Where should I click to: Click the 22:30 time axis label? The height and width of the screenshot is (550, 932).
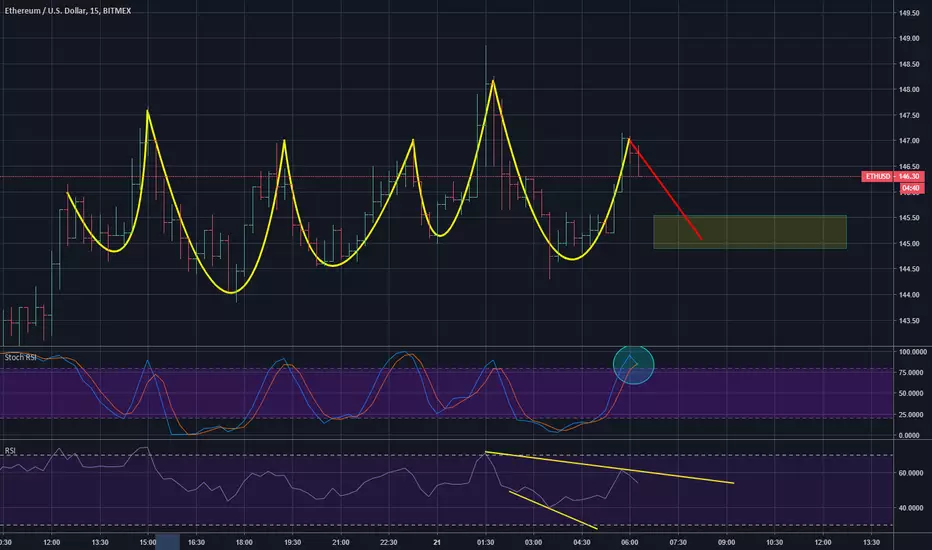[389, 542]
